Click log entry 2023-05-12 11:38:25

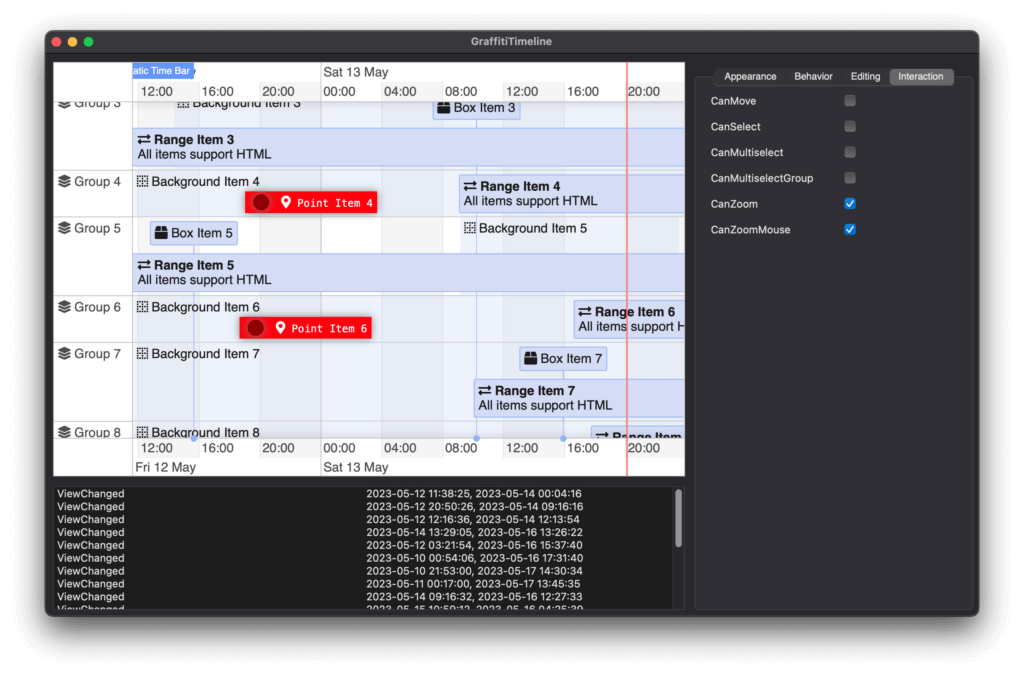click(473, 494)
